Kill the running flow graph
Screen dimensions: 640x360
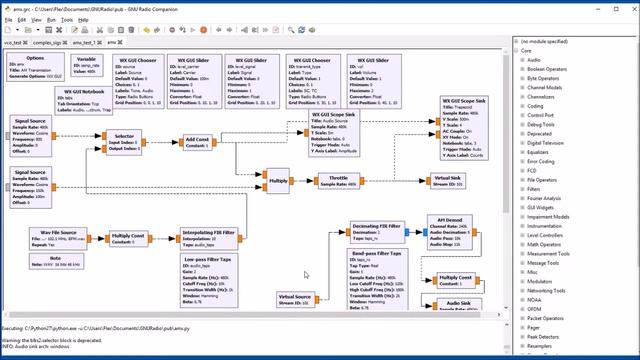tap(203, 30)
